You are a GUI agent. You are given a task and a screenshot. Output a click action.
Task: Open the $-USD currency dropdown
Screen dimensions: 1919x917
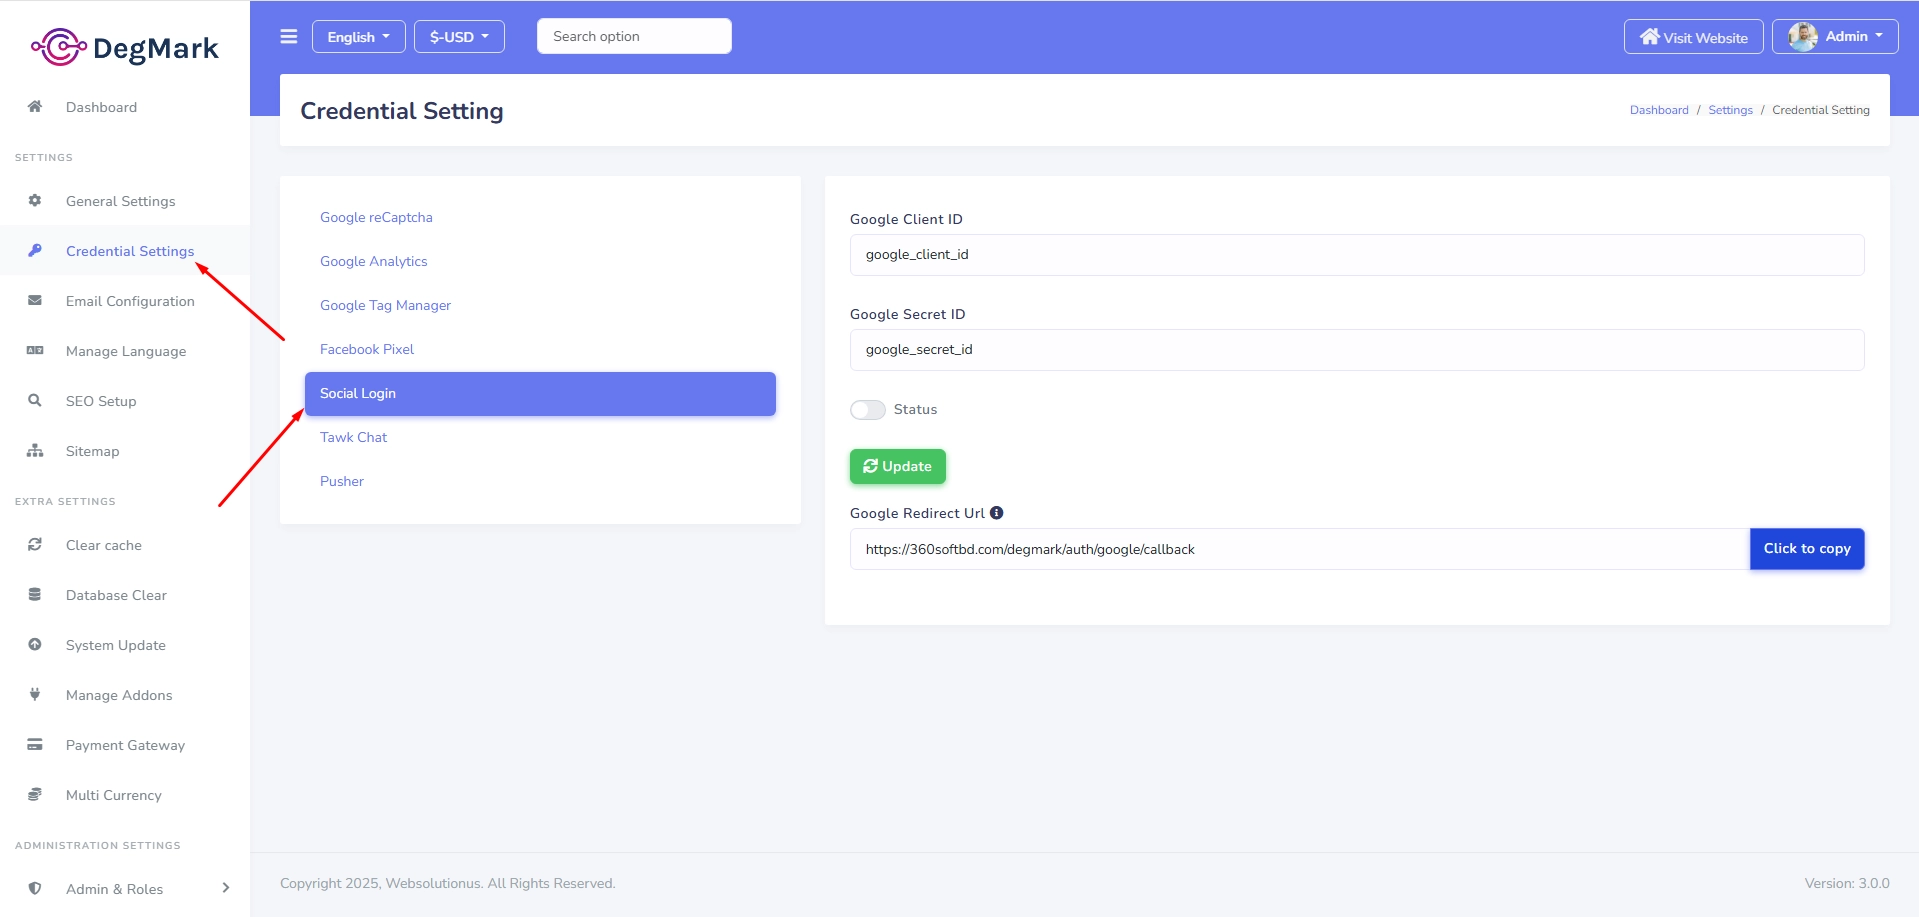click(460, 37)
